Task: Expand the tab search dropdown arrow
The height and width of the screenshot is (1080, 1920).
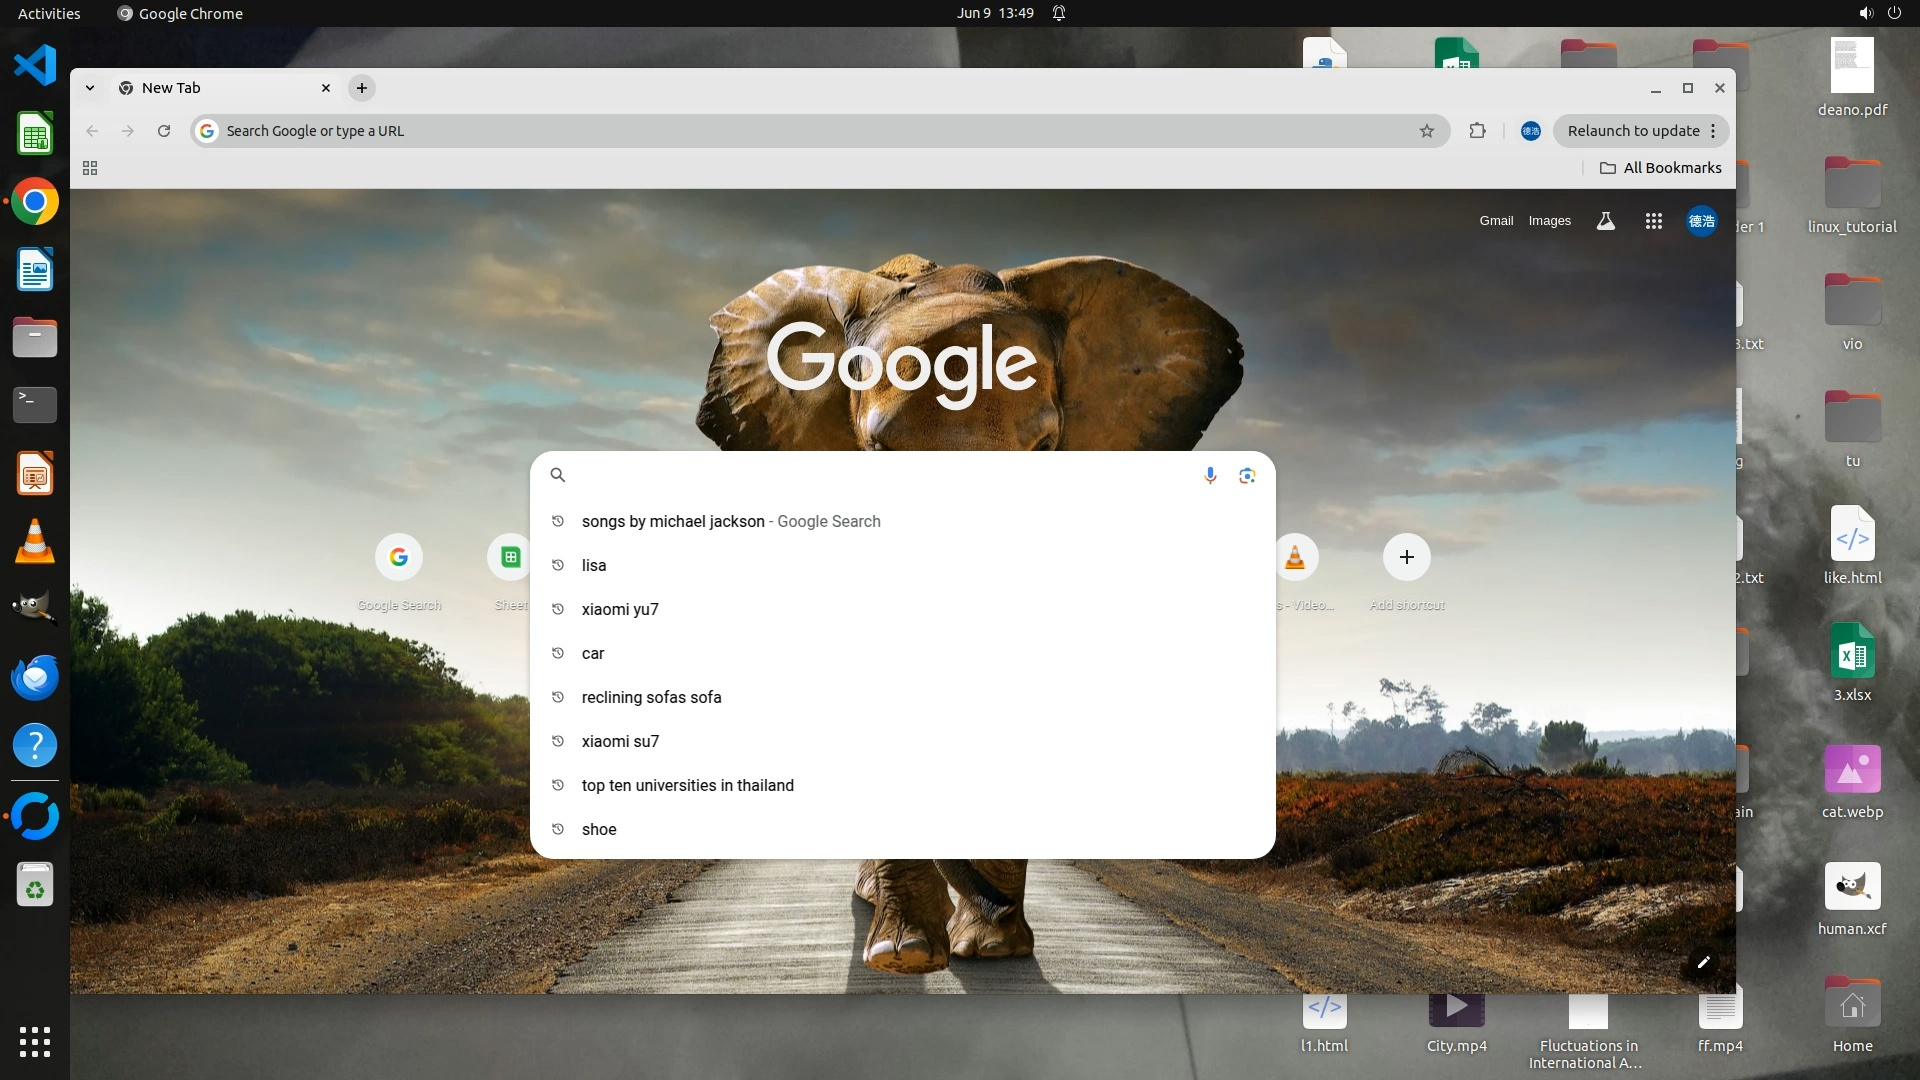Action: (90, 88)
